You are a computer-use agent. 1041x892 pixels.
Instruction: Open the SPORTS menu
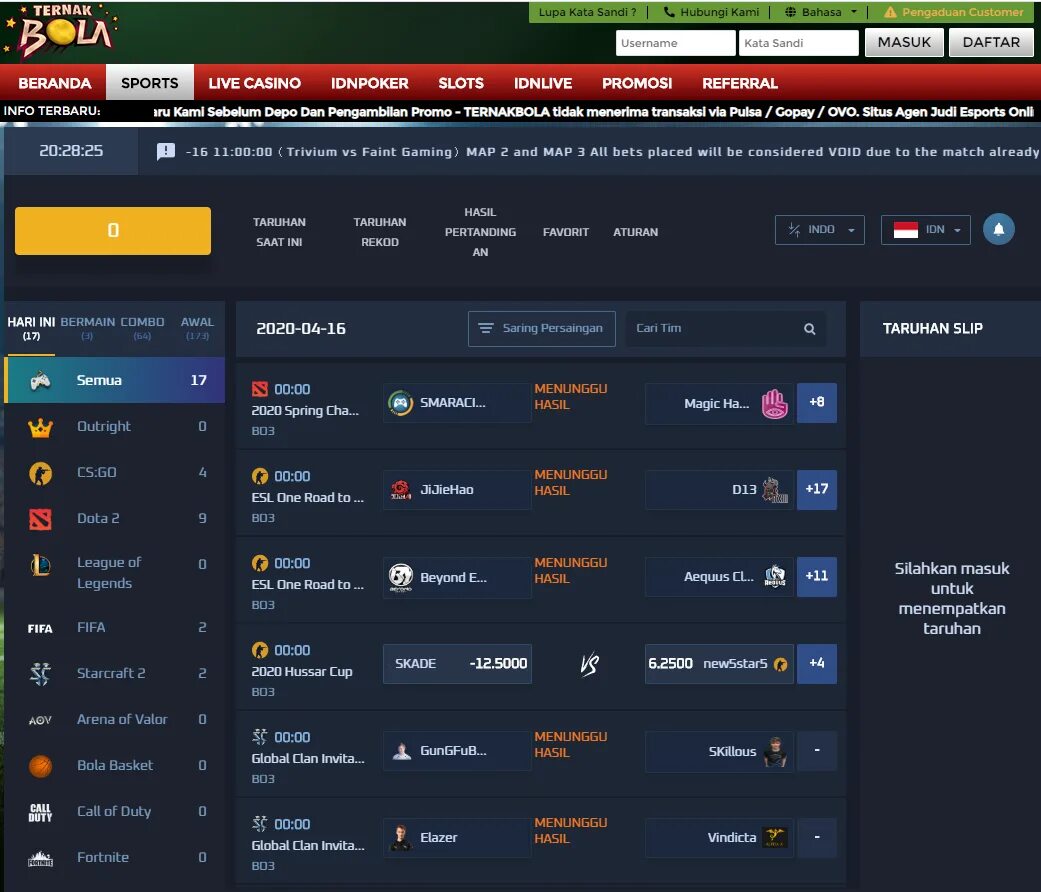[149, 83]
